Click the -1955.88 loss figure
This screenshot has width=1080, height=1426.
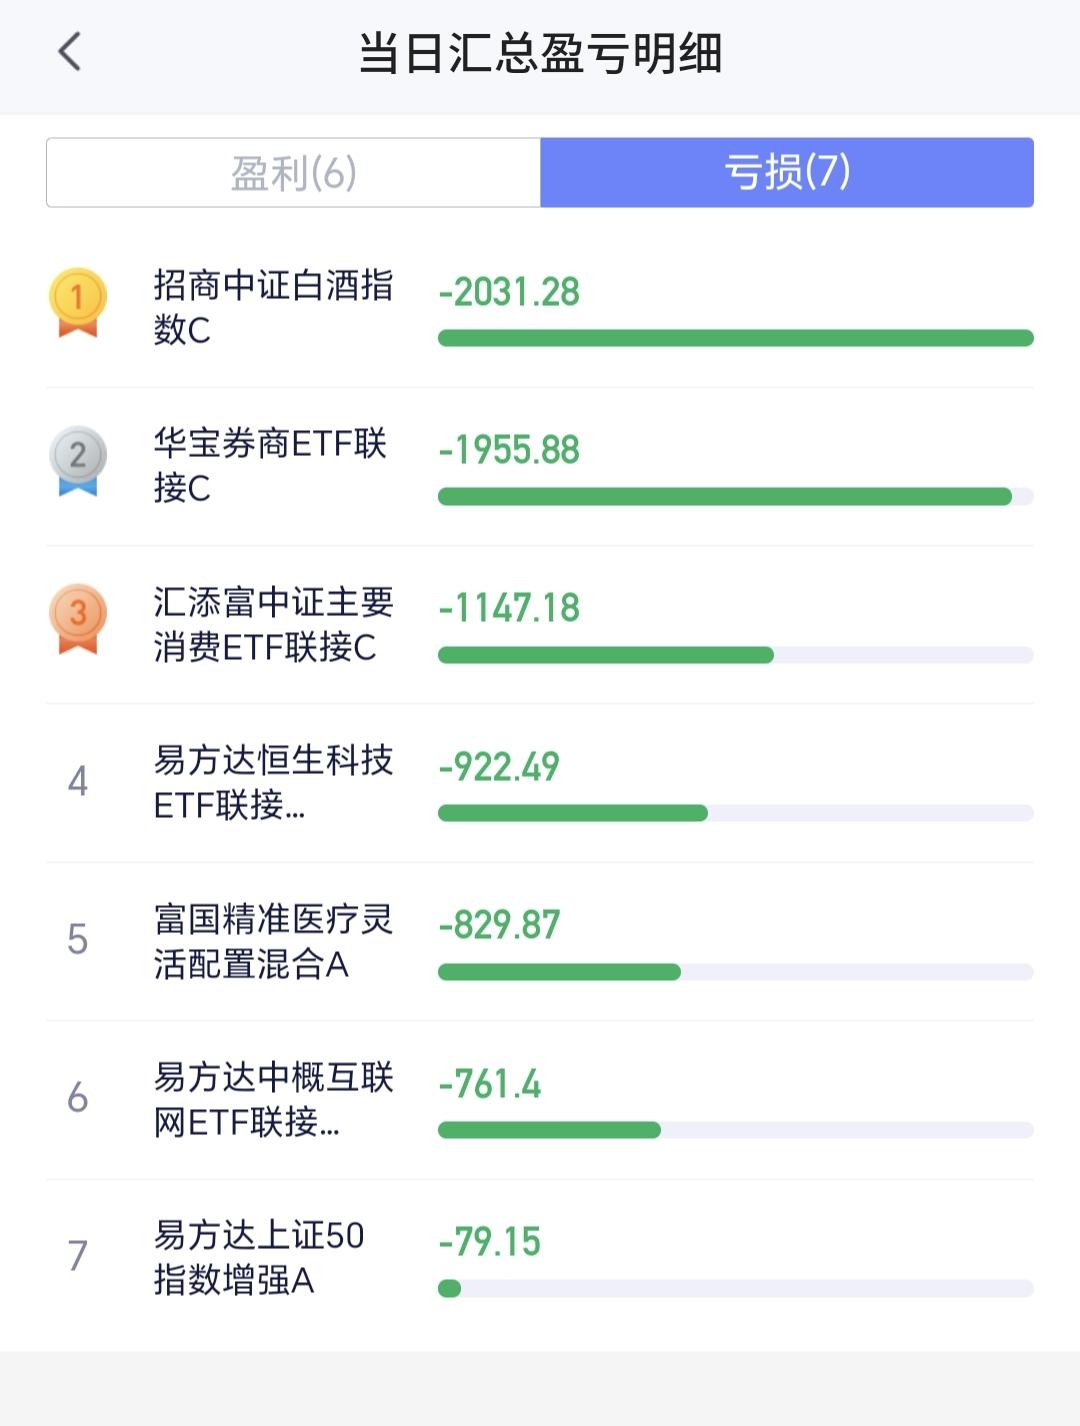509,450
